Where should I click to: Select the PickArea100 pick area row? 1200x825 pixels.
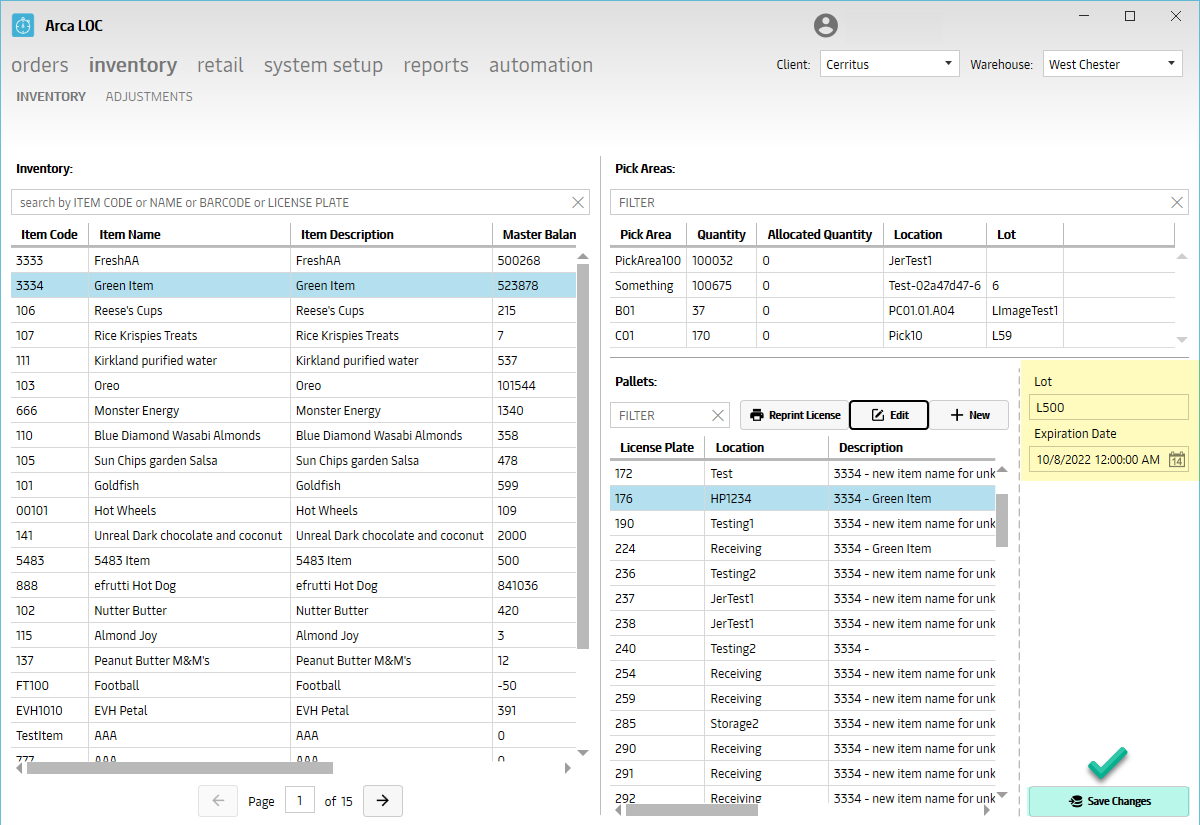pyautogui.click(x=892, y=261)
